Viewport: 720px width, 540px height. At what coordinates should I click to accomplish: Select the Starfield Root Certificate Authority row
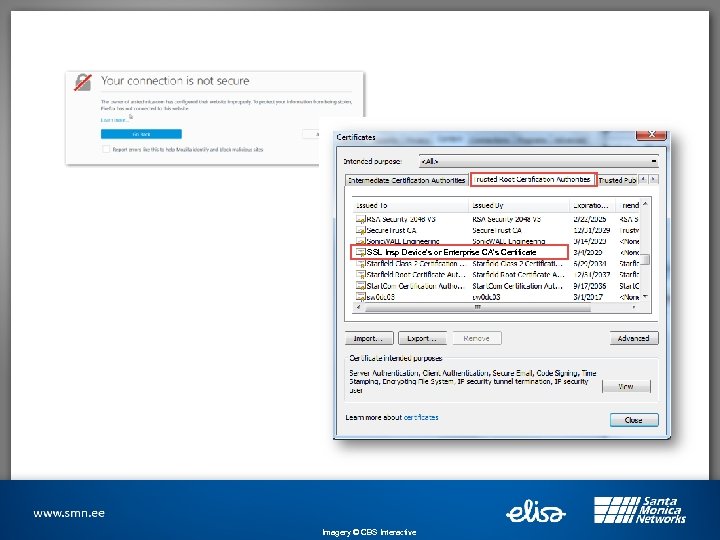[x=497, y=275]
